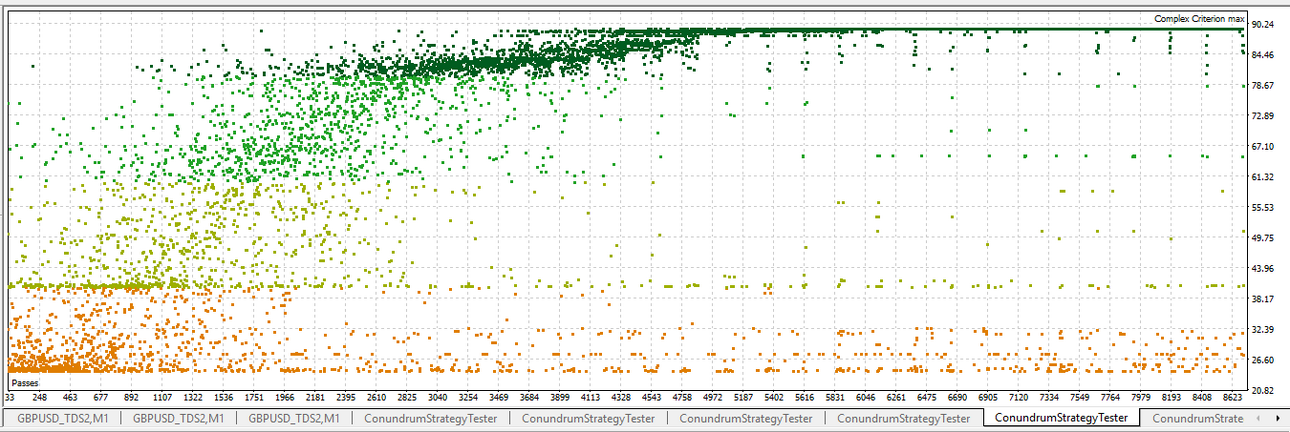Click pass number 8623 on the x-axis

pyautogui.click(x=1234, y=398)
